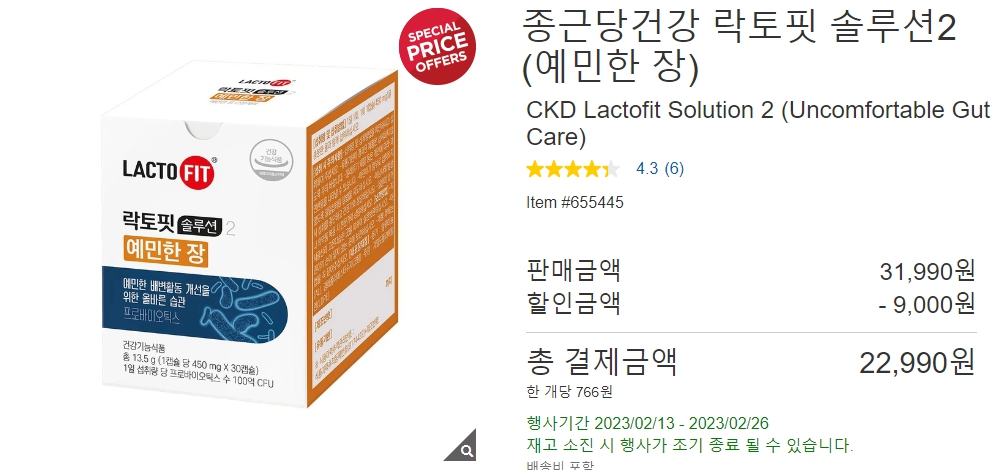Click the 31,990원 sale price
Viewport: 1006px width, 470px height.
[x=927, y=271]
